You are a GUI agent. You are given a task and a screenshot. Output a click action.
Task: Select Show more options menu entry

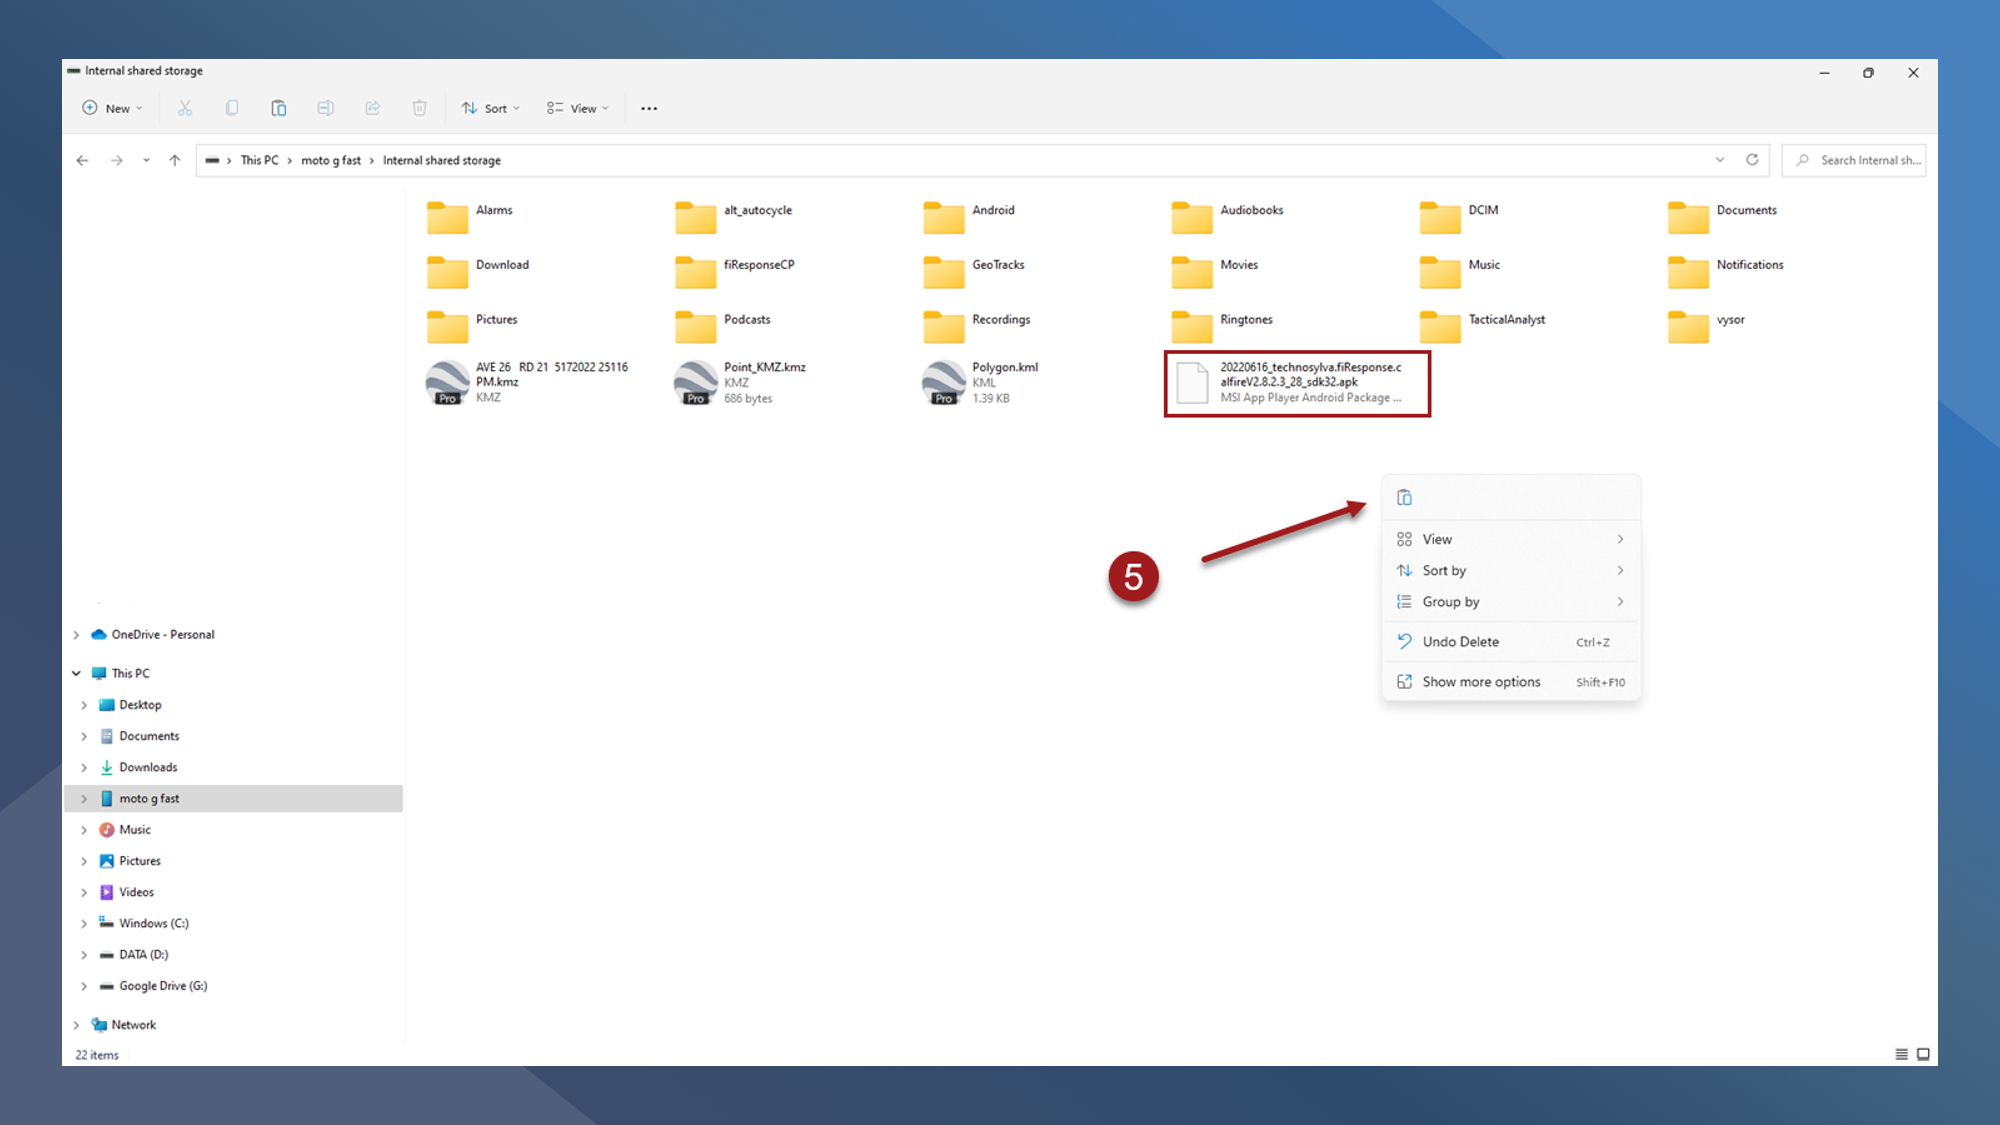(1481, 682)
